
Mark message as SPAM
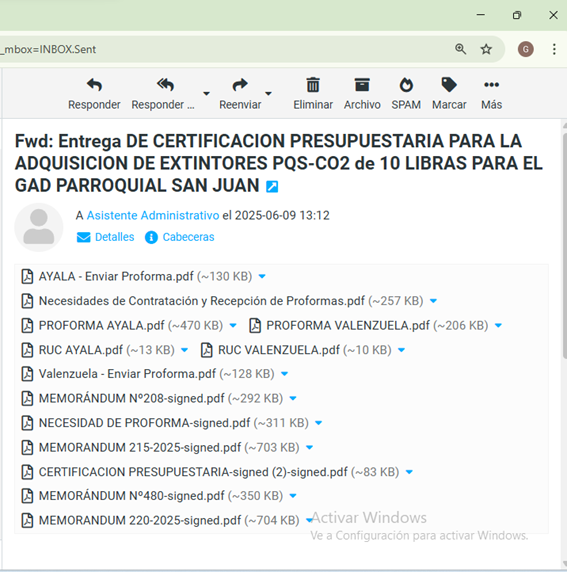point(406,85)
